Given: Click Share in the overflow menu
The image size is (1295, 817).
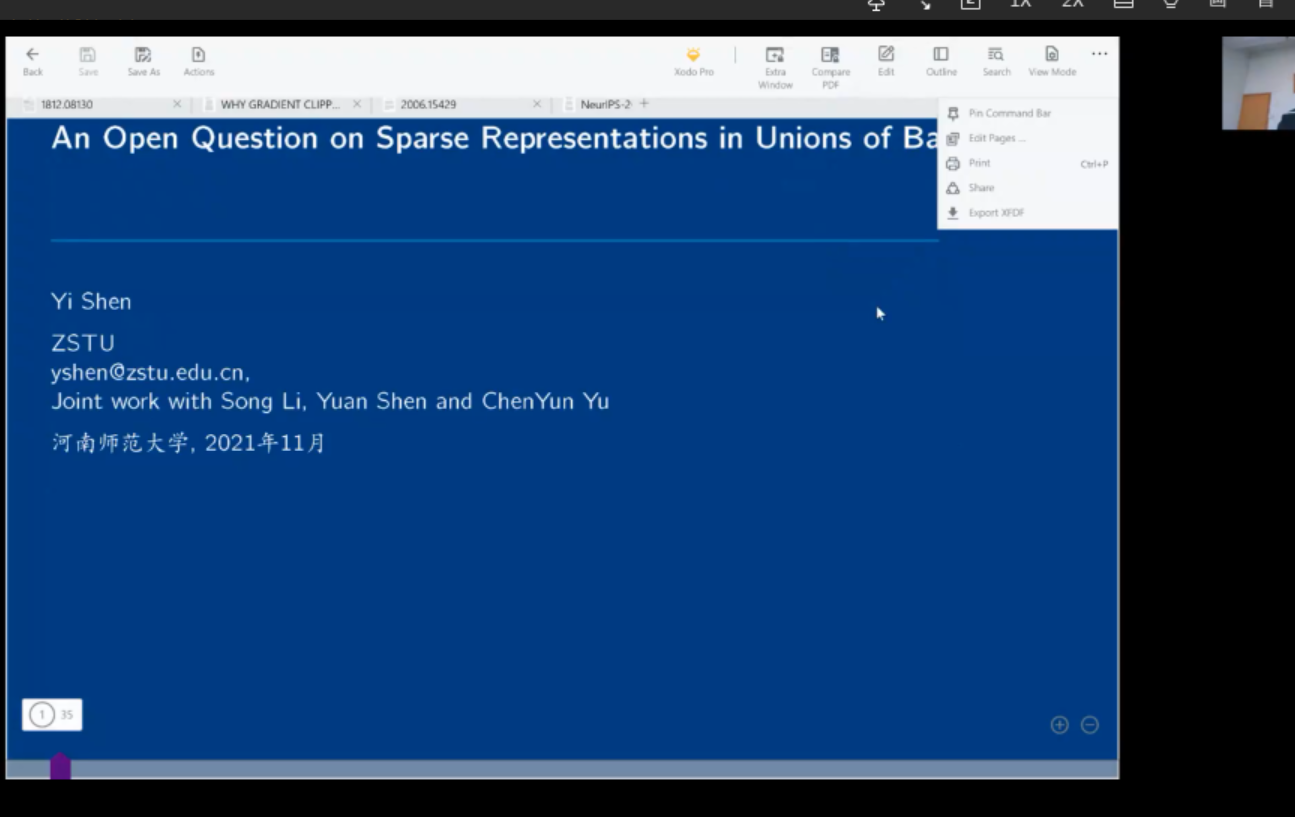Looking at the screenshot, I should (981, 188).
